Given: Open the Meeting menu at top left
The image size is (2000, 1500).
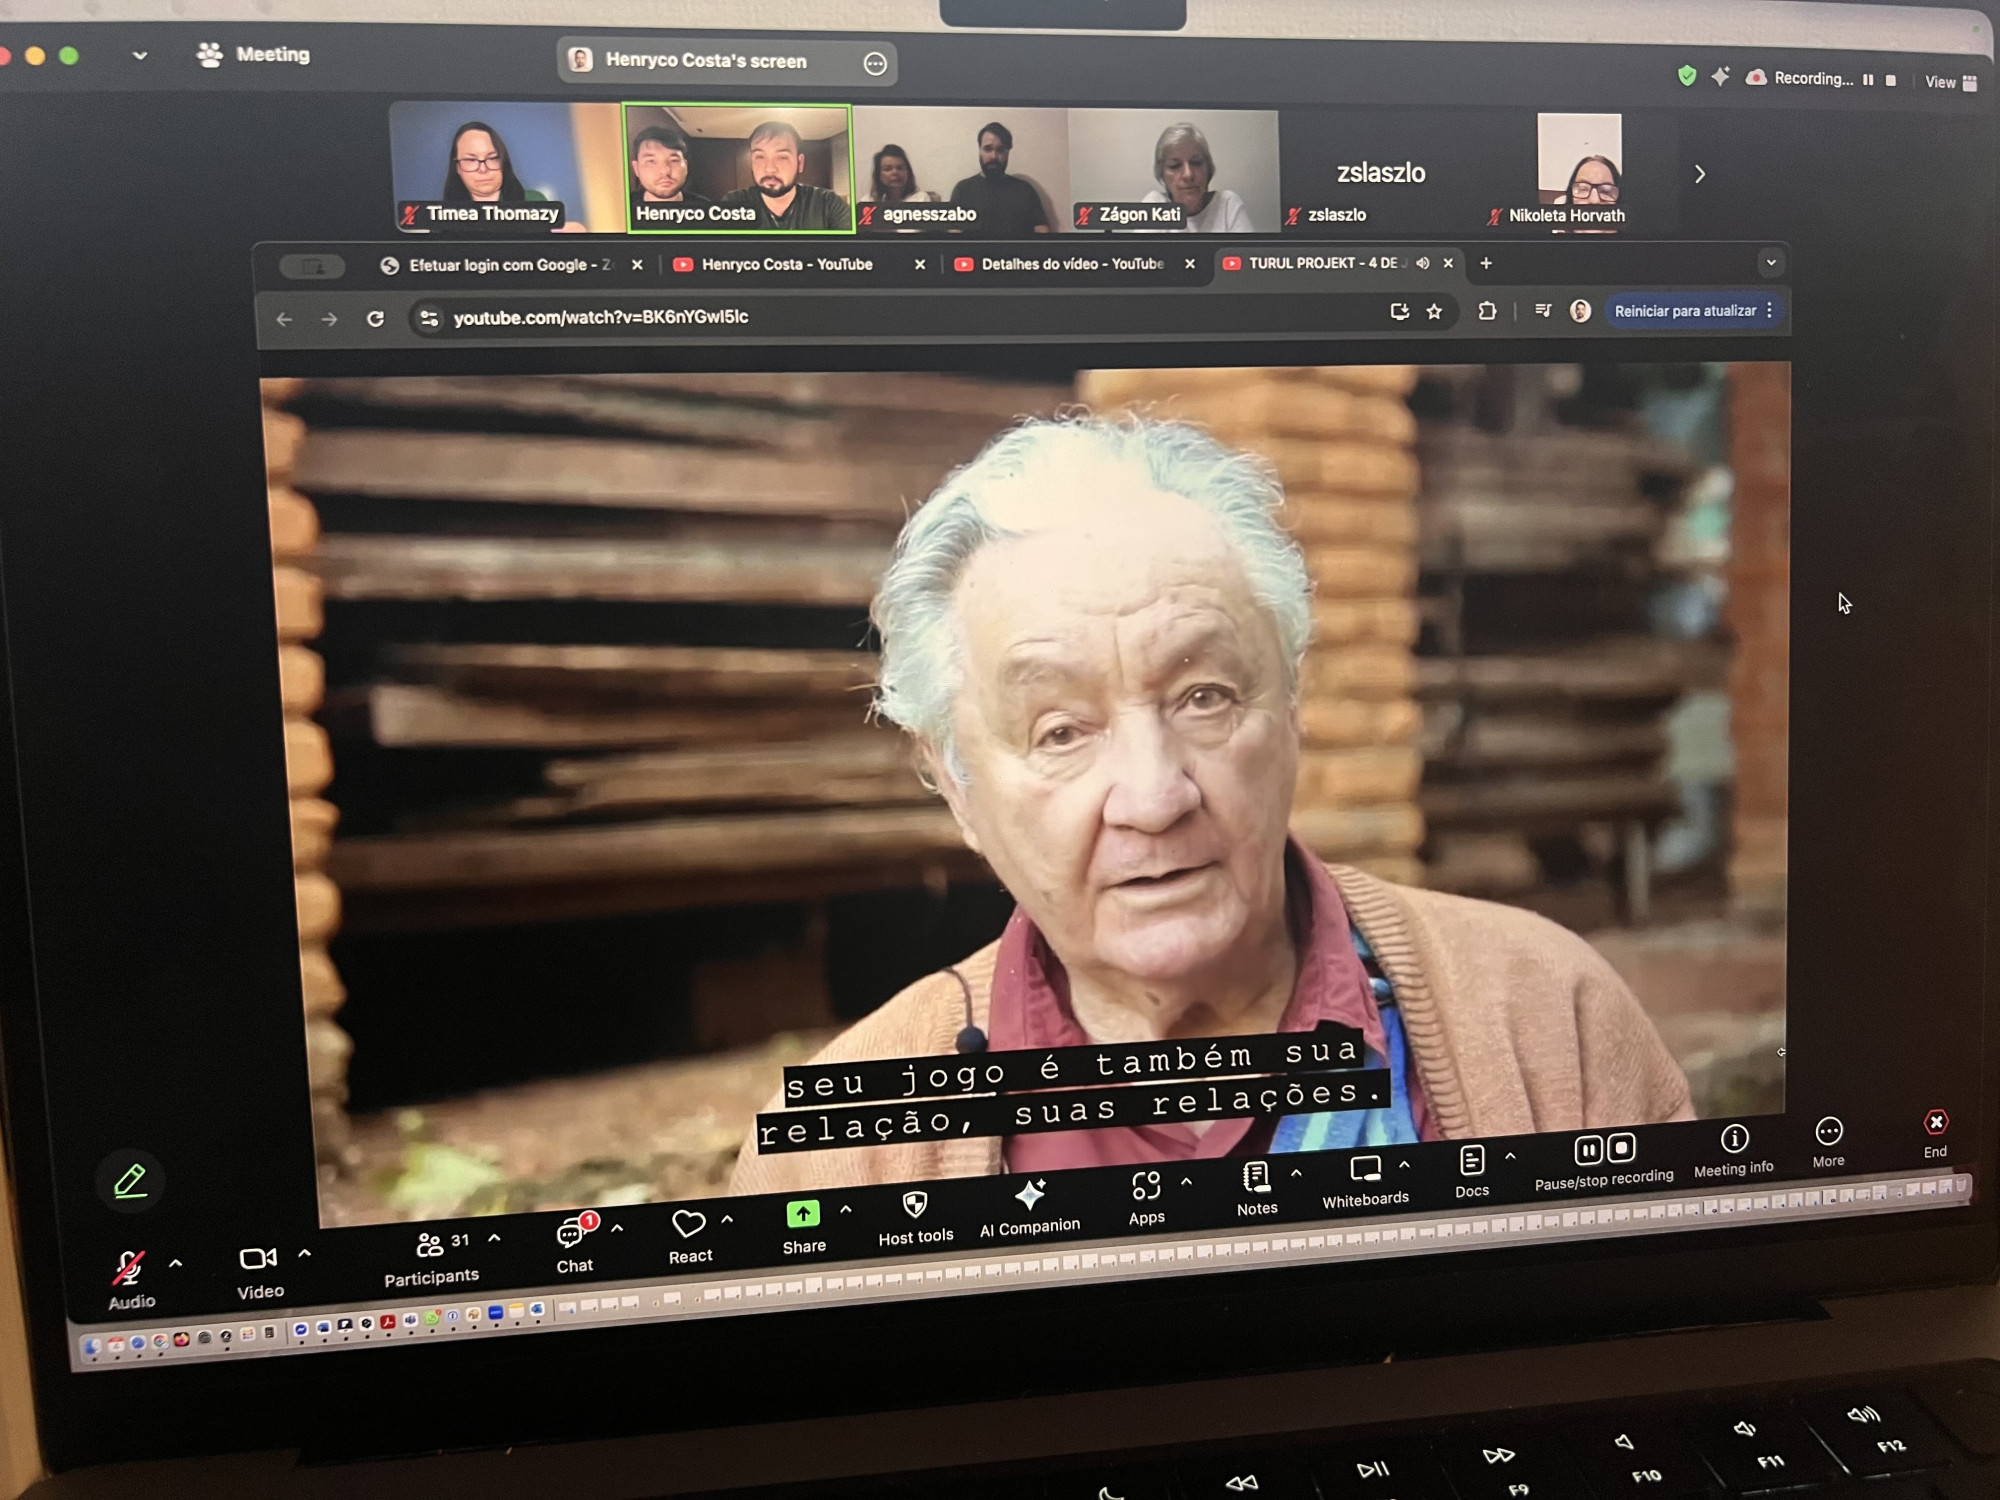Looking at the screenshot, I should (254, 54).
